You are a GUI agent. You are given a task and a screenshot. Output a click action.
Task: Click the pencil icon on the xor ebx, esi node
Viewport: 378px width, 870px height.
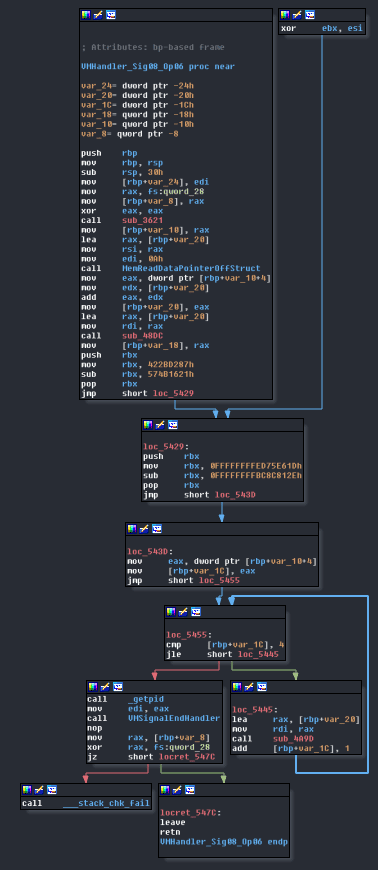[x=298, y=15]
